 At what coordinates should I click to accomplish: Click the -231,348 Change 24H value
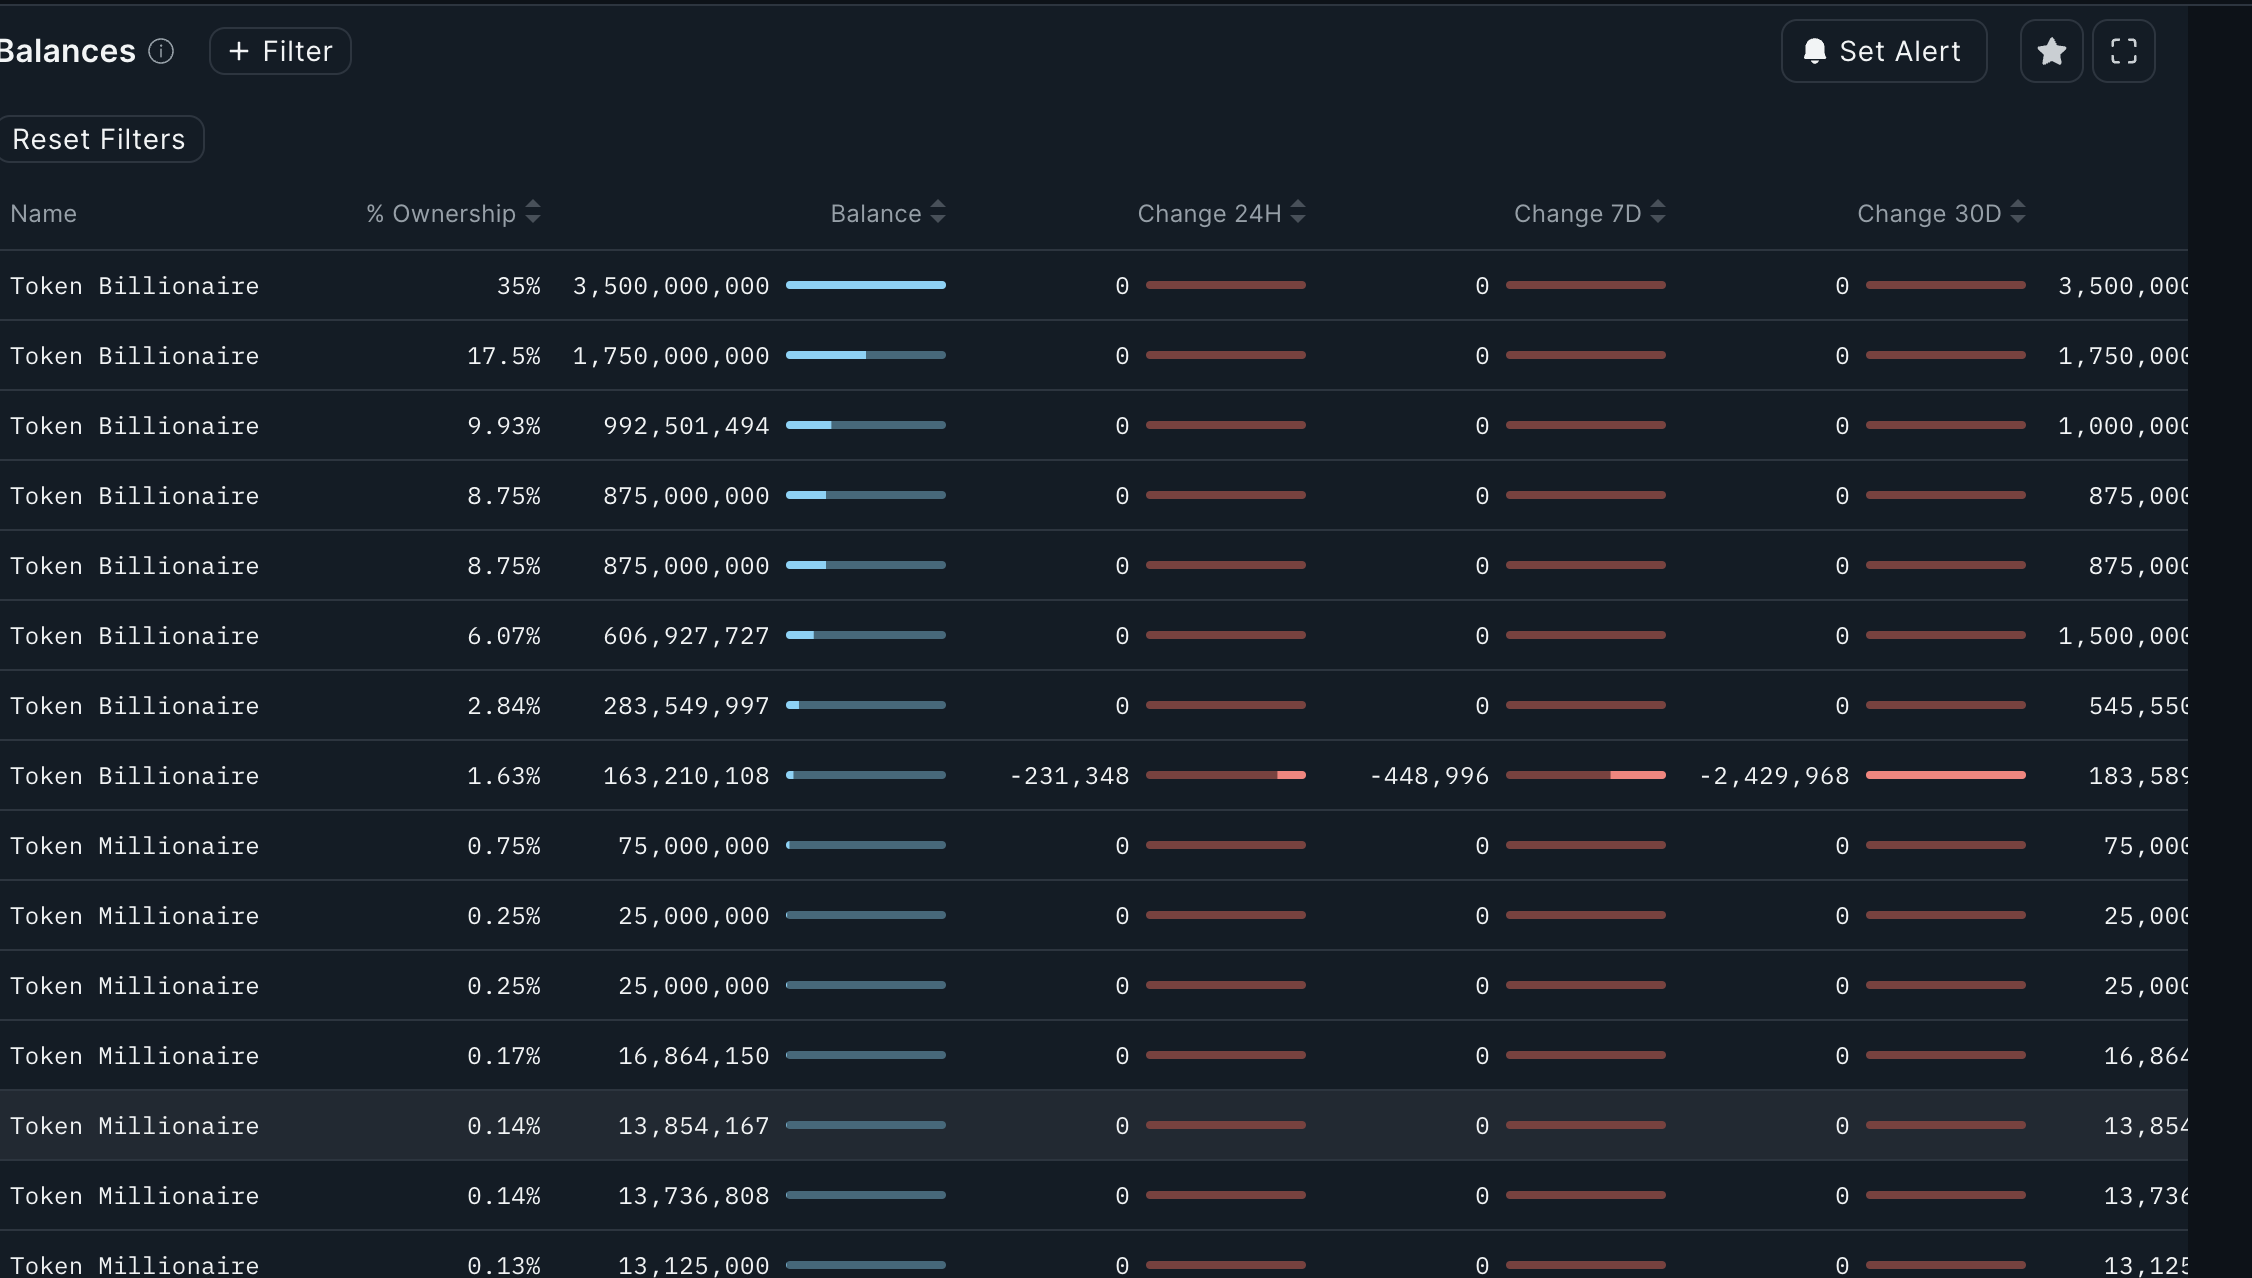point(1069,776)
